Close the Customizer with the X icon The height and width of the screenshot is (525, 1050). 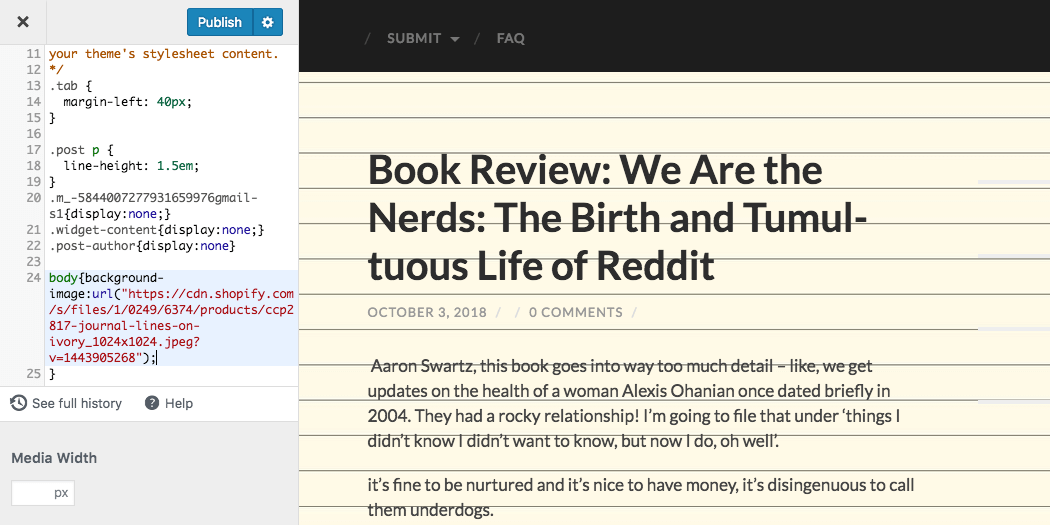[23, 21]
